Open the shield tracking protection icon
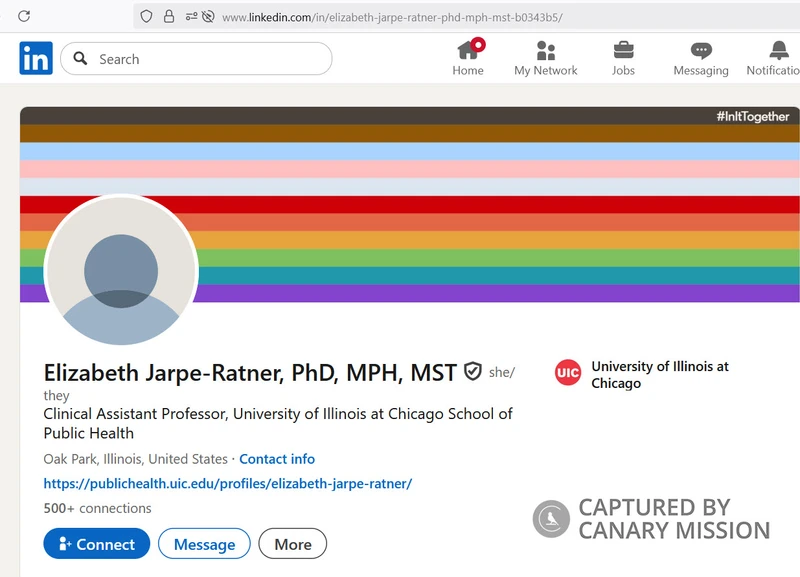 [146, 17]
